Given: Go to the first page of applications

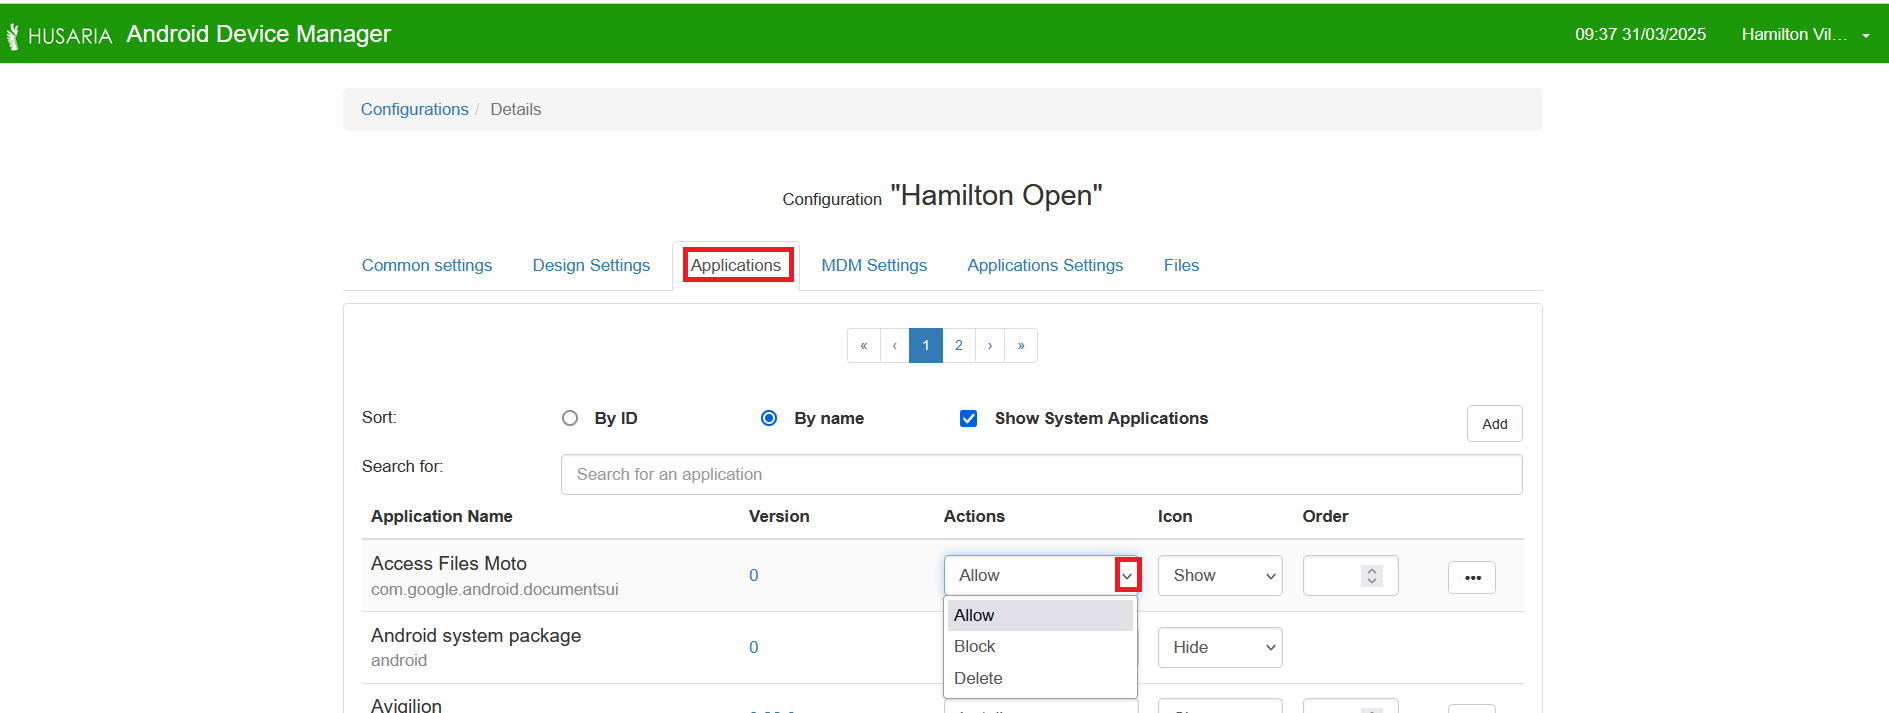Looking at the screenshot, I should 864,345.
